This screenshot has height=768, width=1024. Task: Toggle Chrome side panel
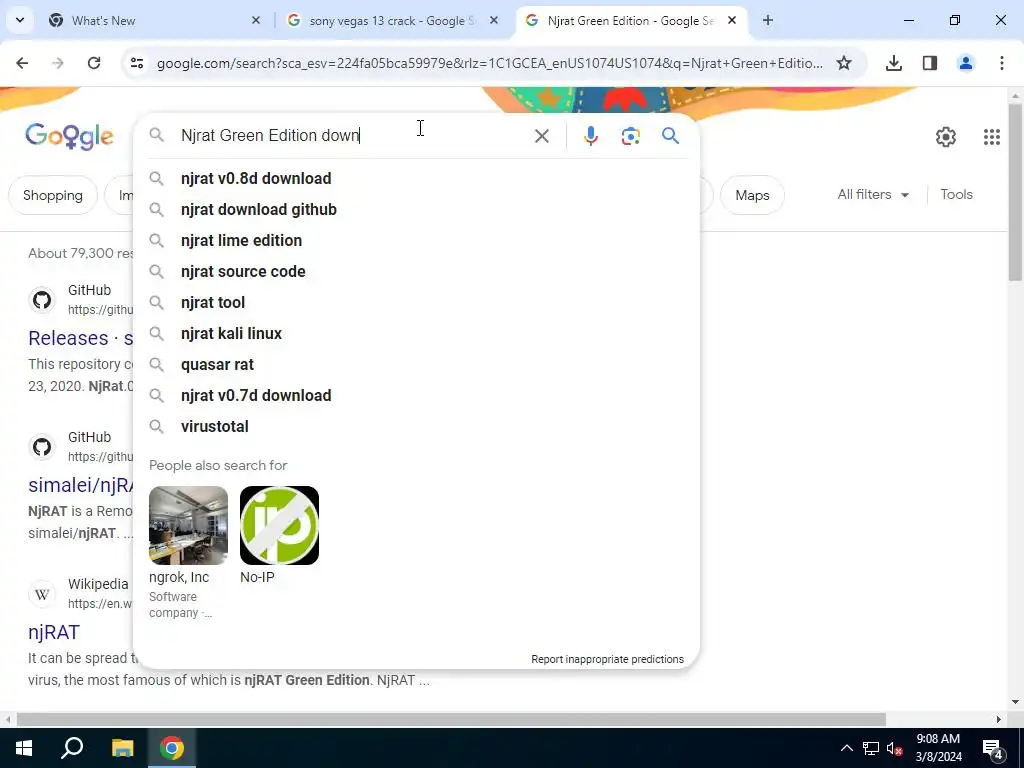pos(930,63)
